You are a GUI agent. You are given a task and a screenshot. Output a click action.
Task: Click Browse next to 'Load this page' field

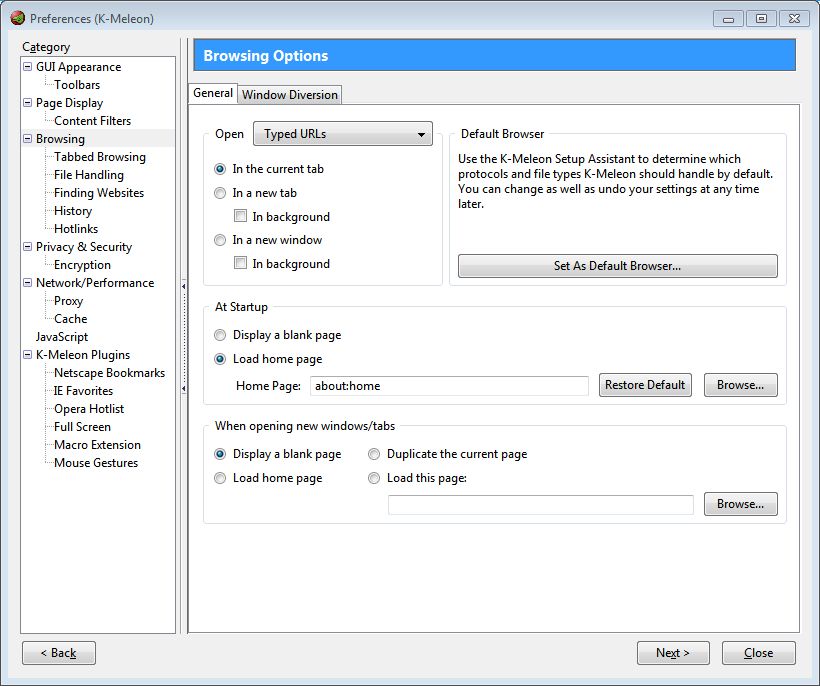[741, 504]
